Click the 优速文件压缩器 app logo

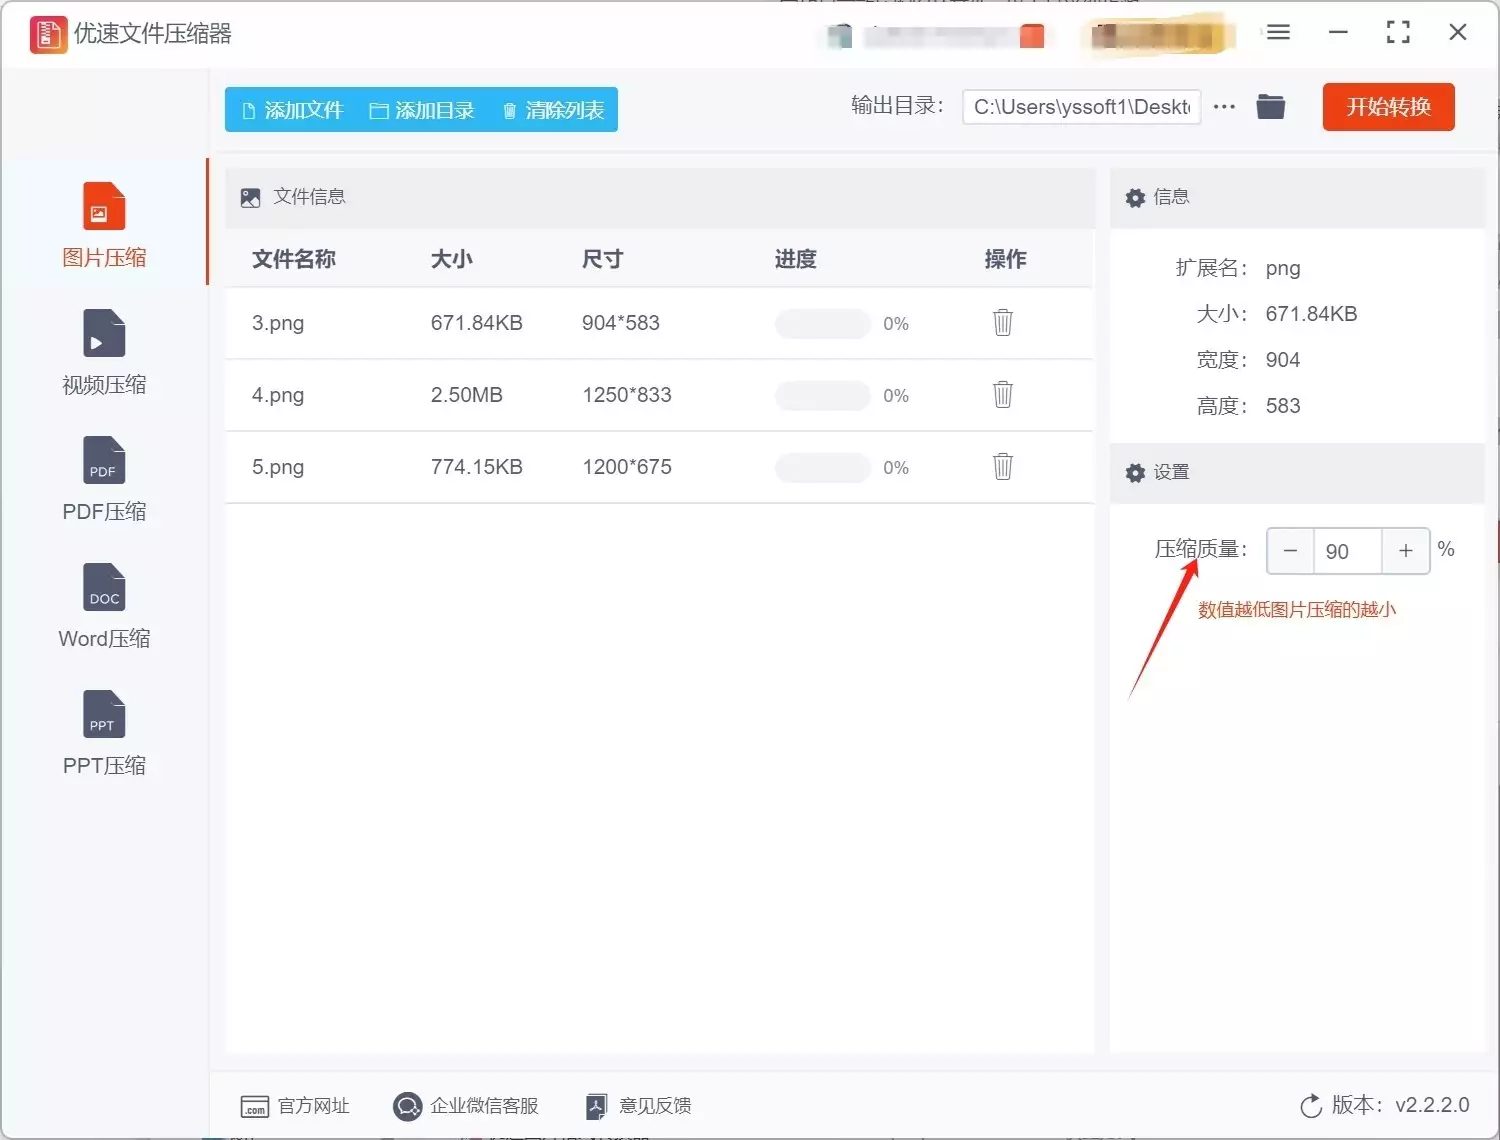click(x=48, y=34)
